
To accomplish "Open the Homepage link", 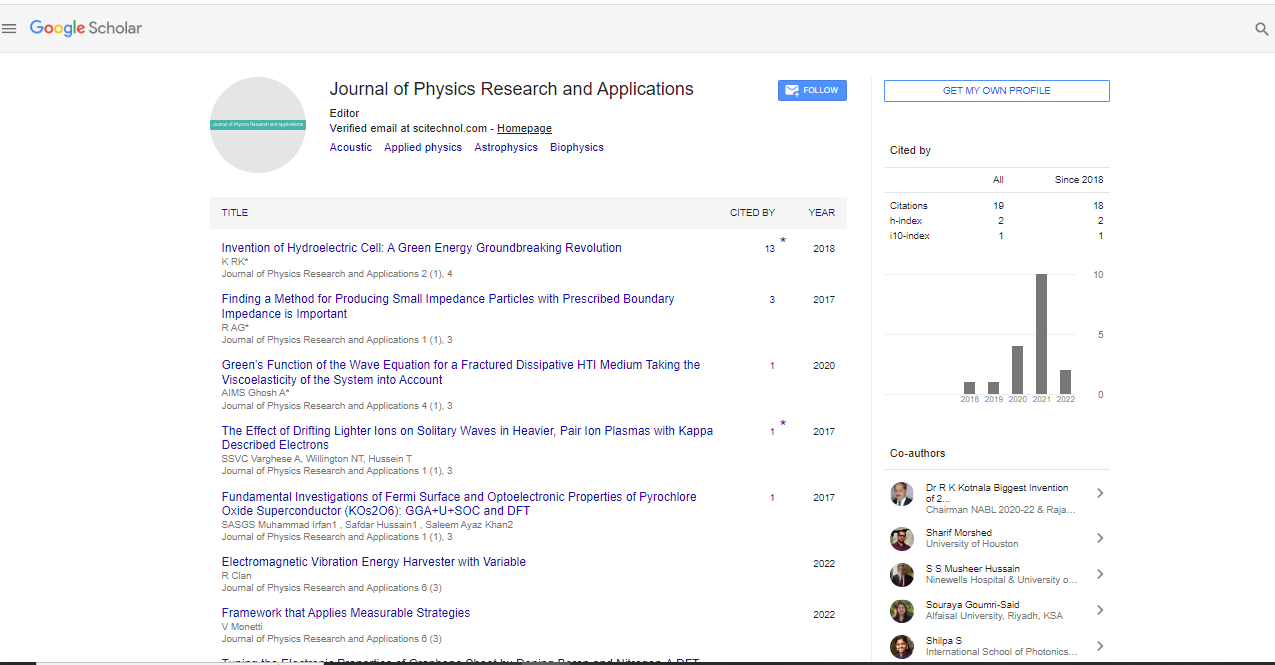I will (524, 128).
